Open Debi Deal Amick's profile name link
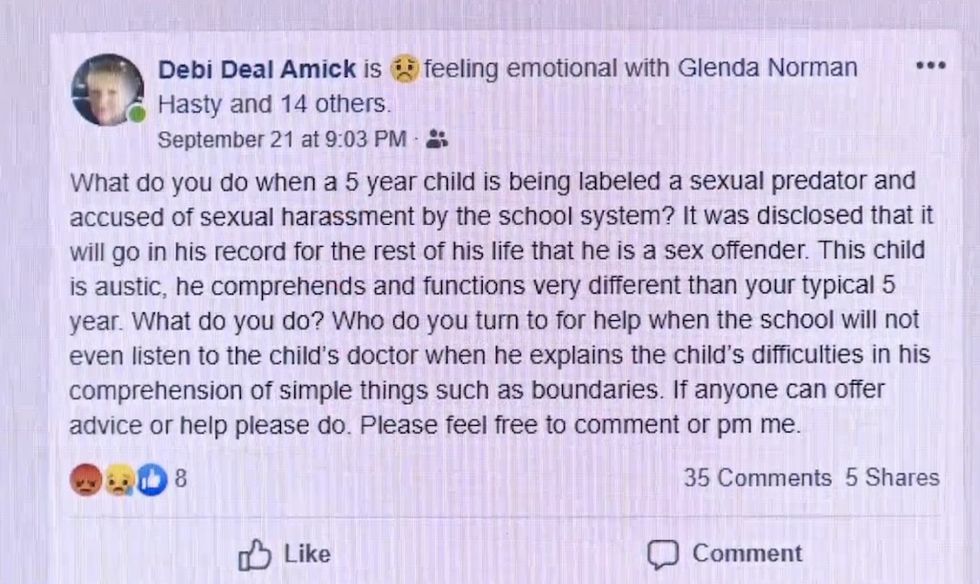 coord(257,69)
